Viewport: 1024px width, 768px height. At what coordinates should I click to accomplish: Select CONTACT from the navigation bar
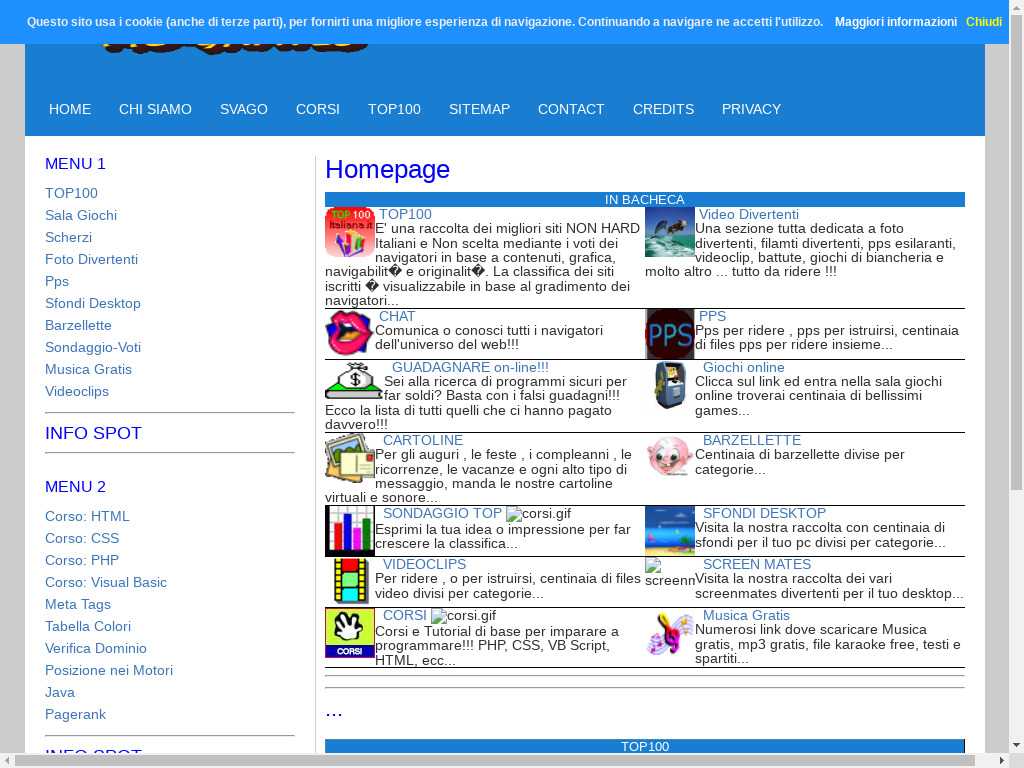point(571,109)
